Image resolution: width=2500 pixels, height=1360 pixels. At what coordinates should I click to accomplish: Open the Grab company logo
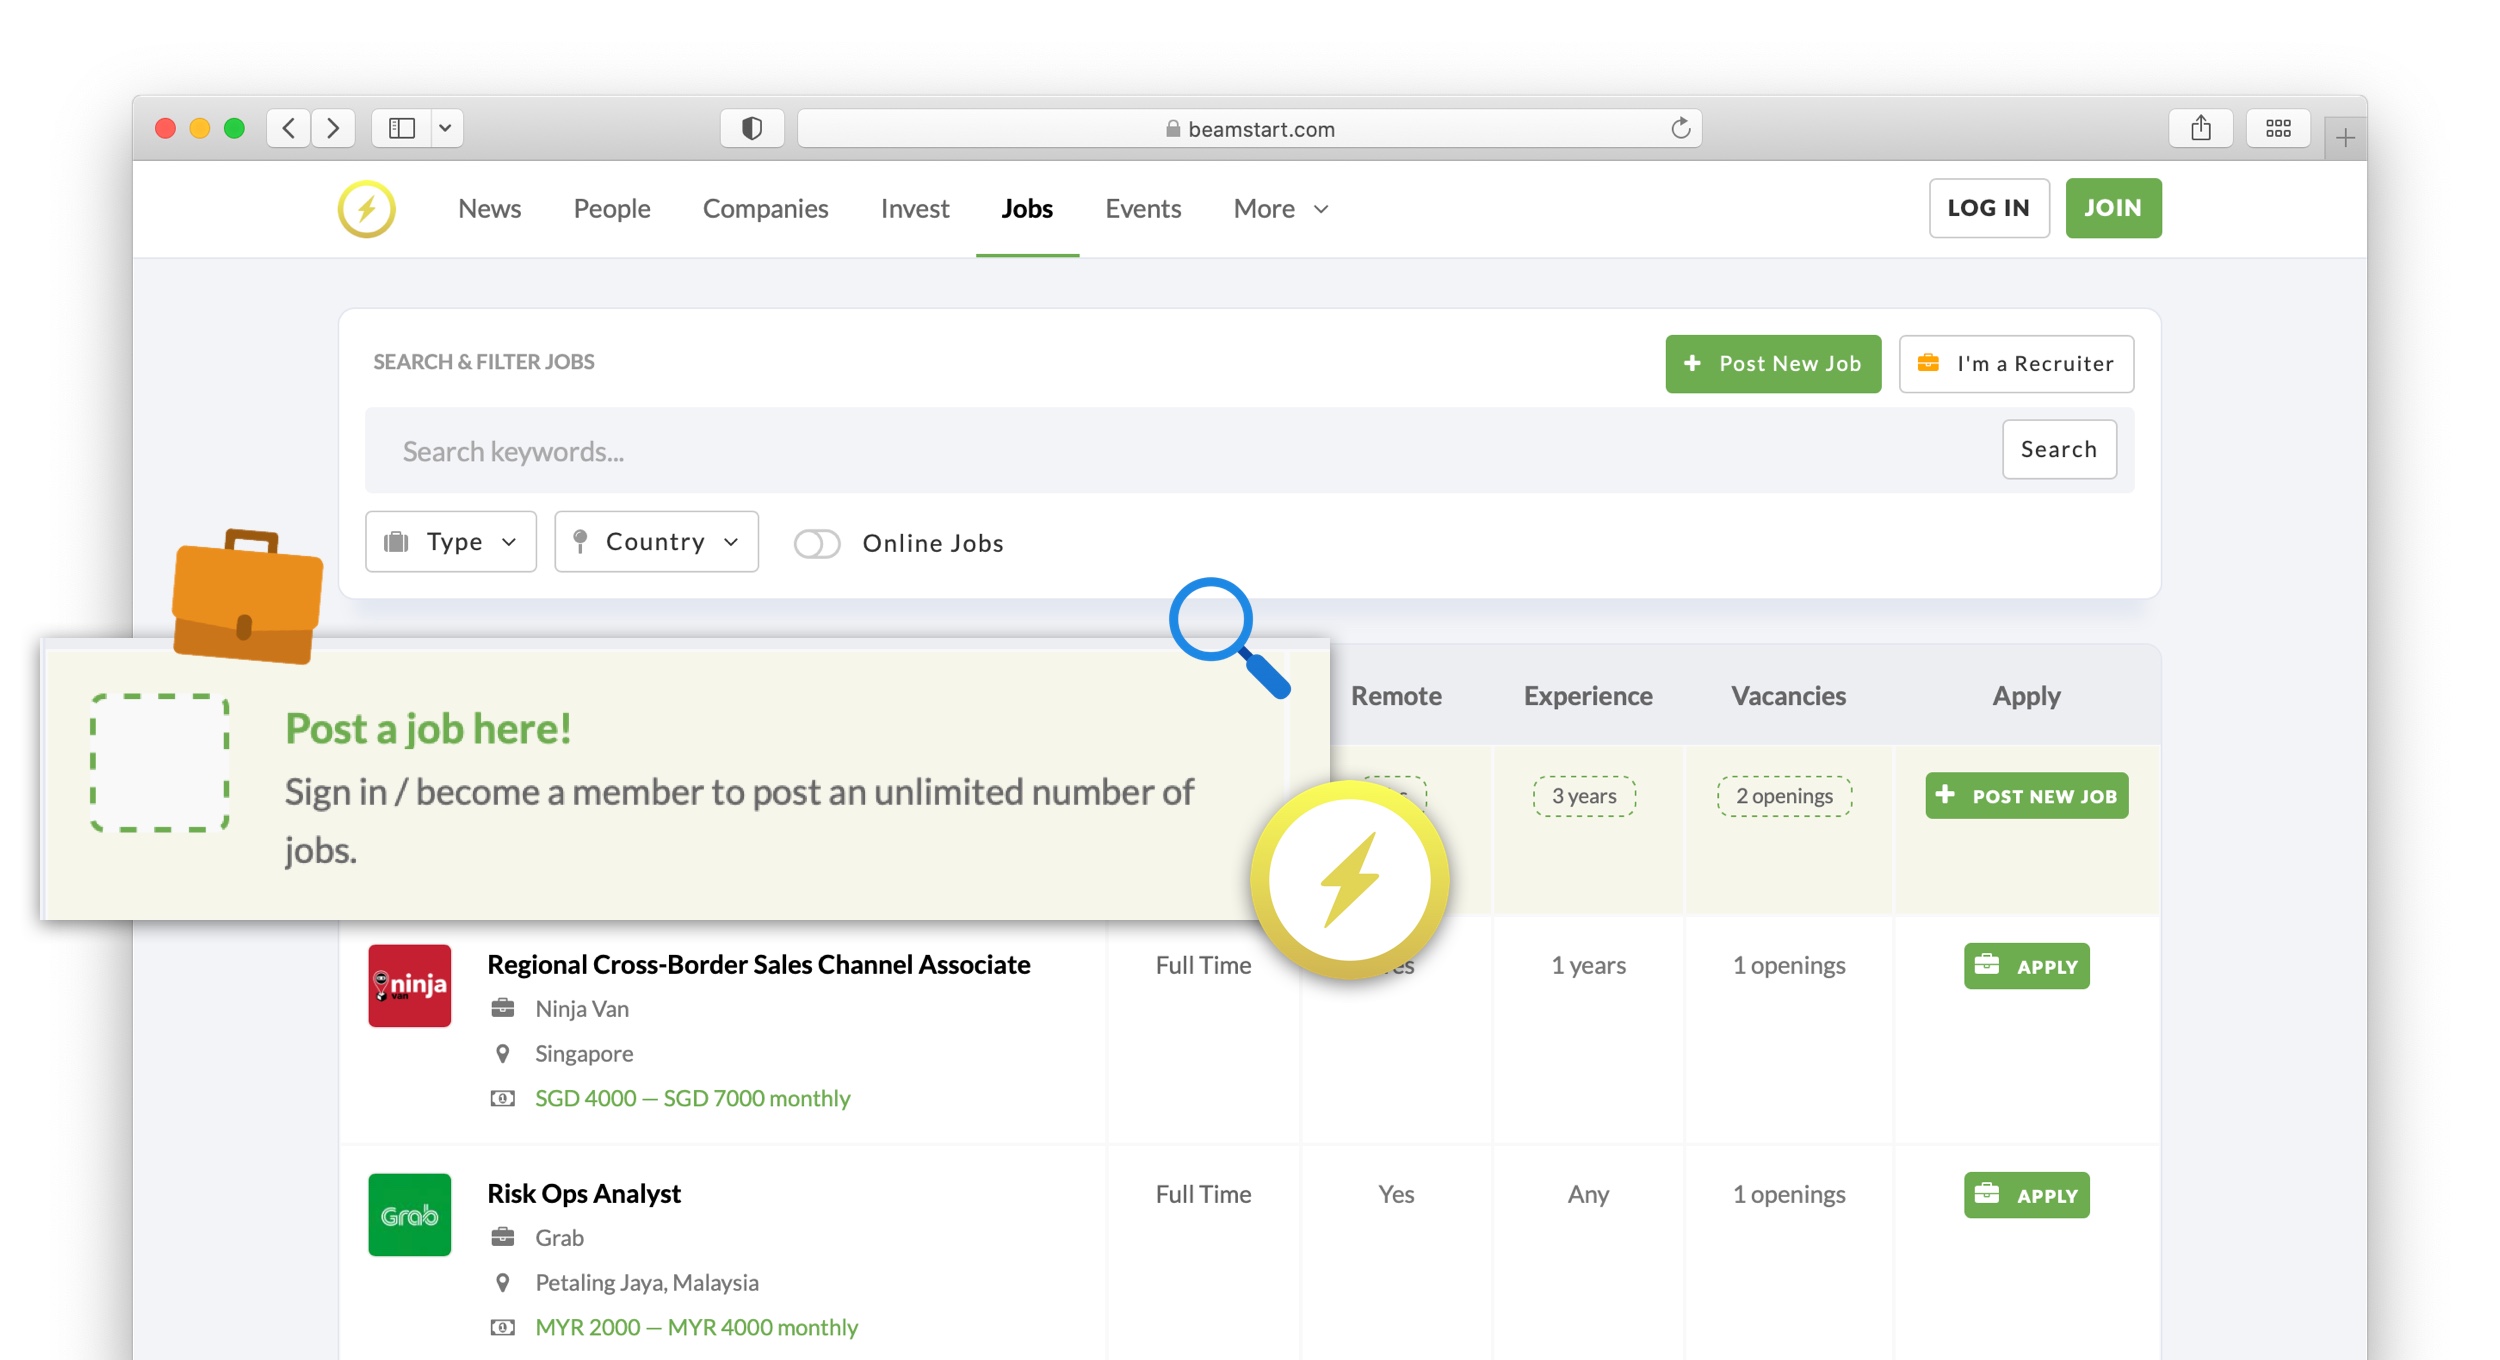coord(409,1215)
